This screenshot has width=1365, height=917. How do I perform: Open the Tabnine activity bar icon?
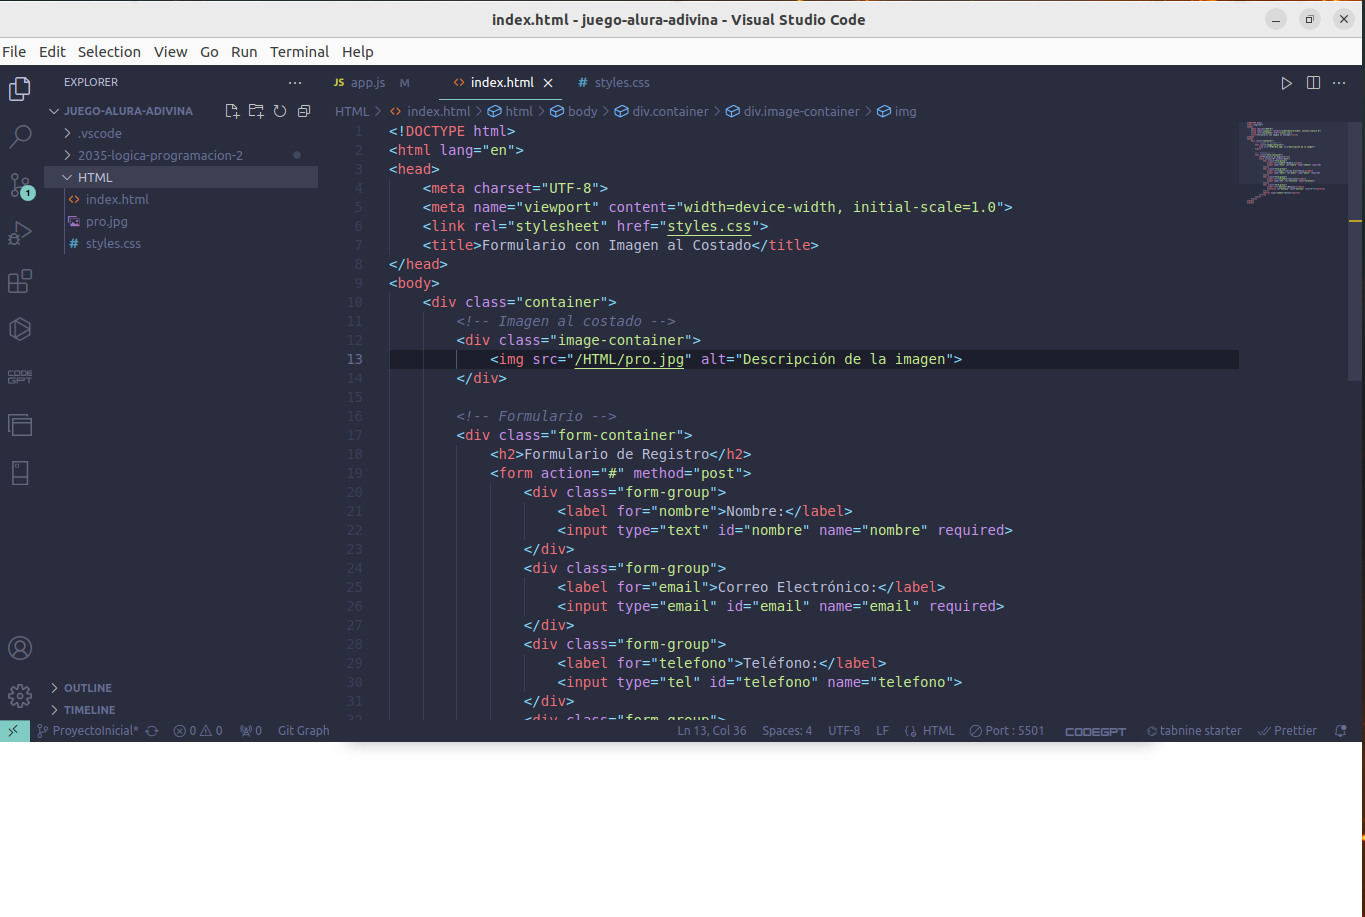point(20,329)
